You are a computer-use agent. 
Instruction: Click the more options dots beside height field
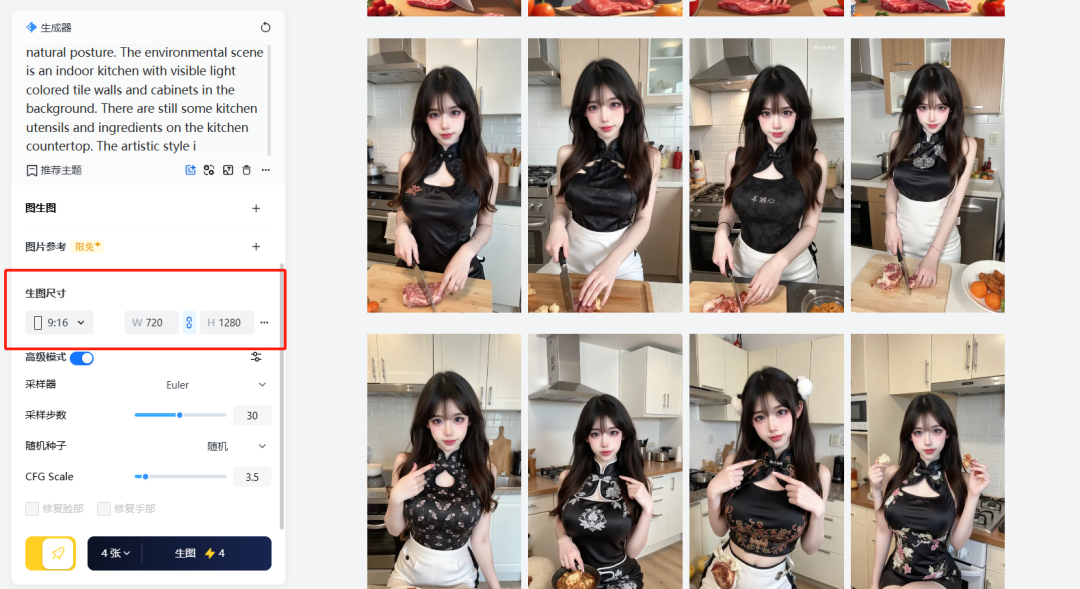click(x=264, y=323)
